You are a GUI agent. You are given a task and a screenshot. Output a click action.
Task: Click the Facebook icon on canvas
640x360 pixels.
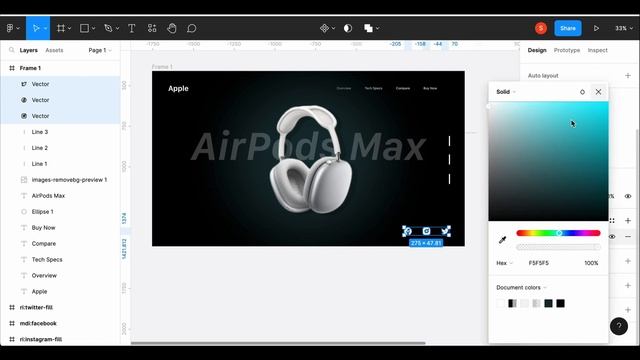click(407, 231)
